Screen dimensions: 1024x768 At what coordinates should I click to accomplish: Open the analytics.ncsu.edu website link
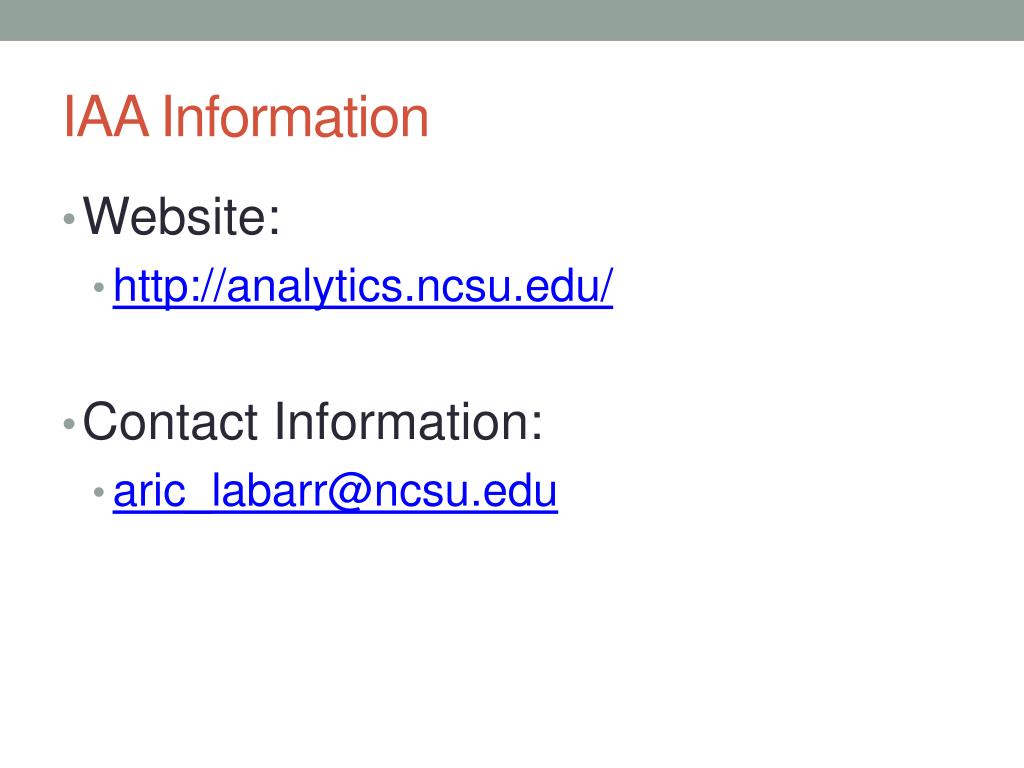(363, 287)
